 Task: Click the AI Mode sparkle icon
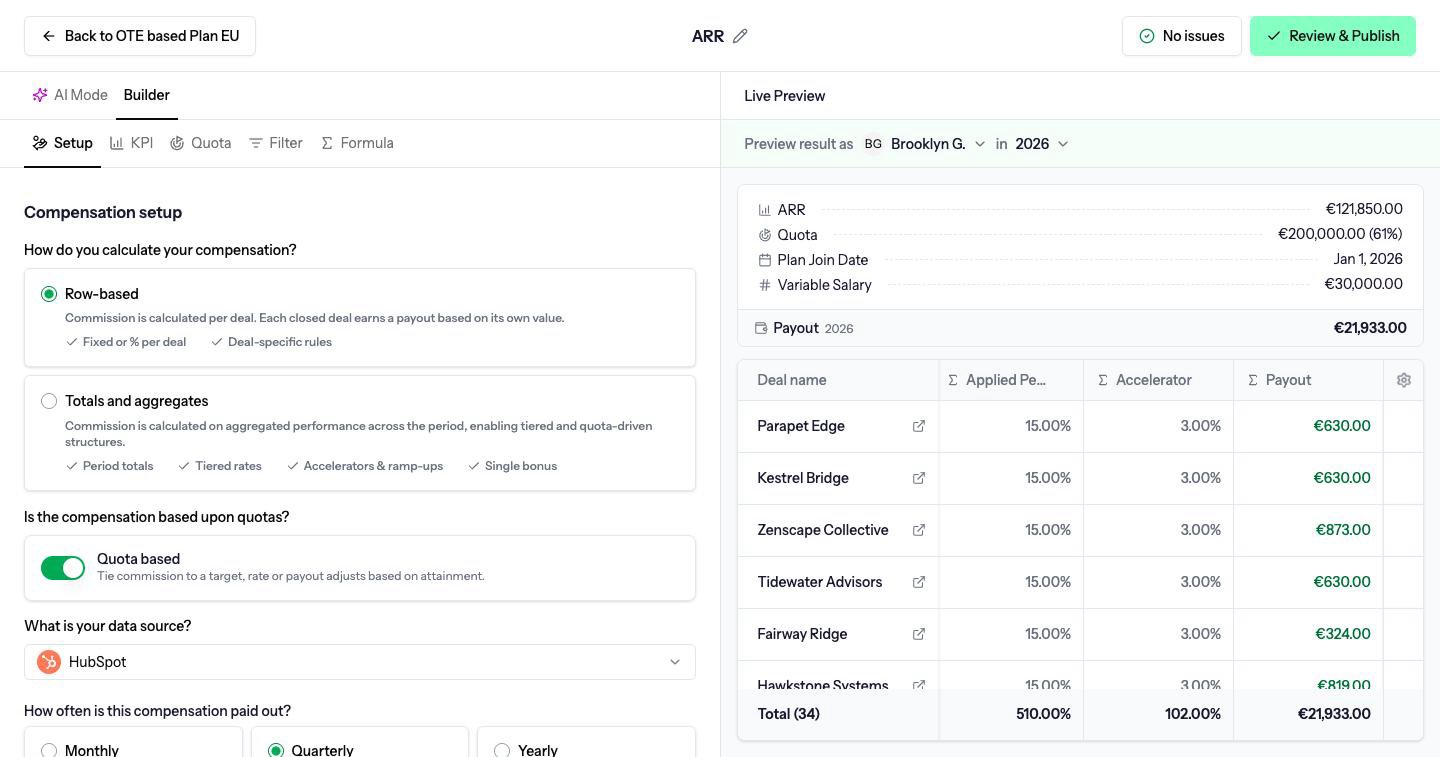pyautogui.click(x=40, y=95)
